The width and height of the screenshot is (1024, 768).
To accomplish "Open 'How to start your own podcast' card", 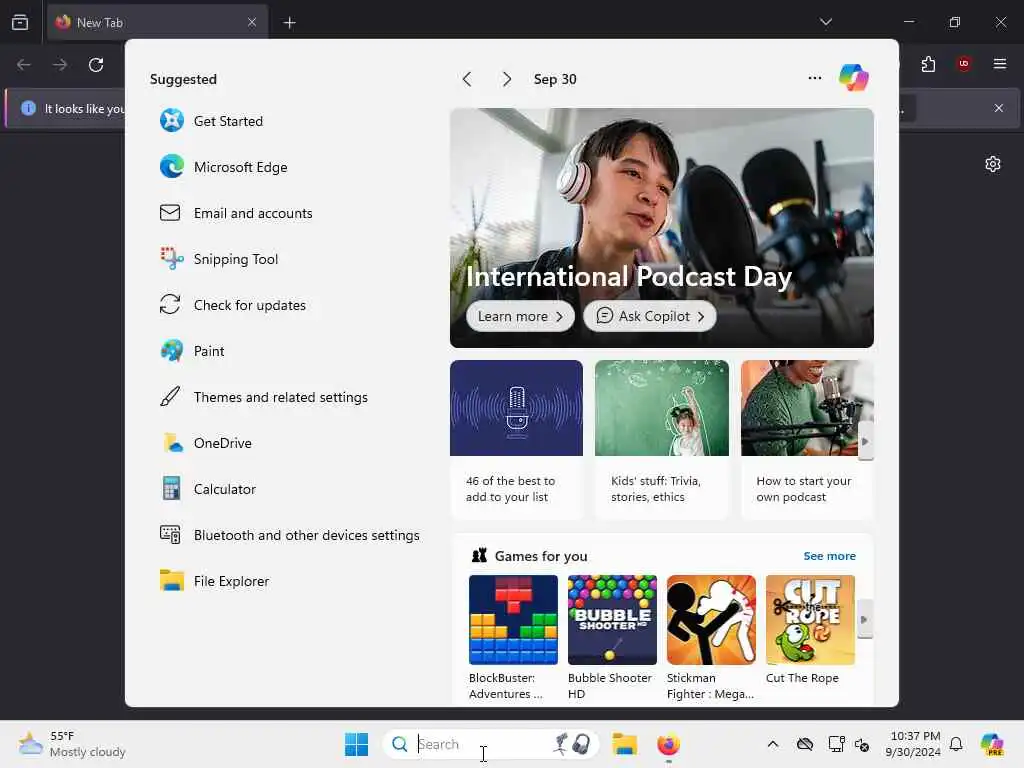I will pyautogui.click(x=807, y=439).
